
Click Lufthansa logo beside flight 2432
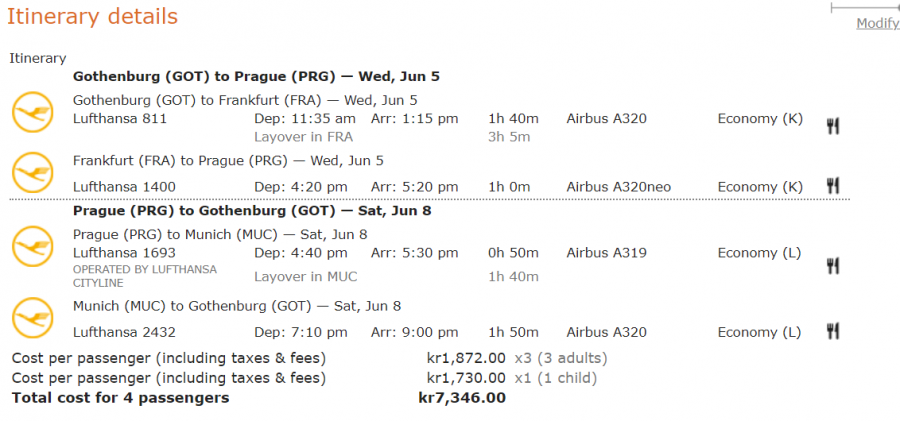(32, 318)
